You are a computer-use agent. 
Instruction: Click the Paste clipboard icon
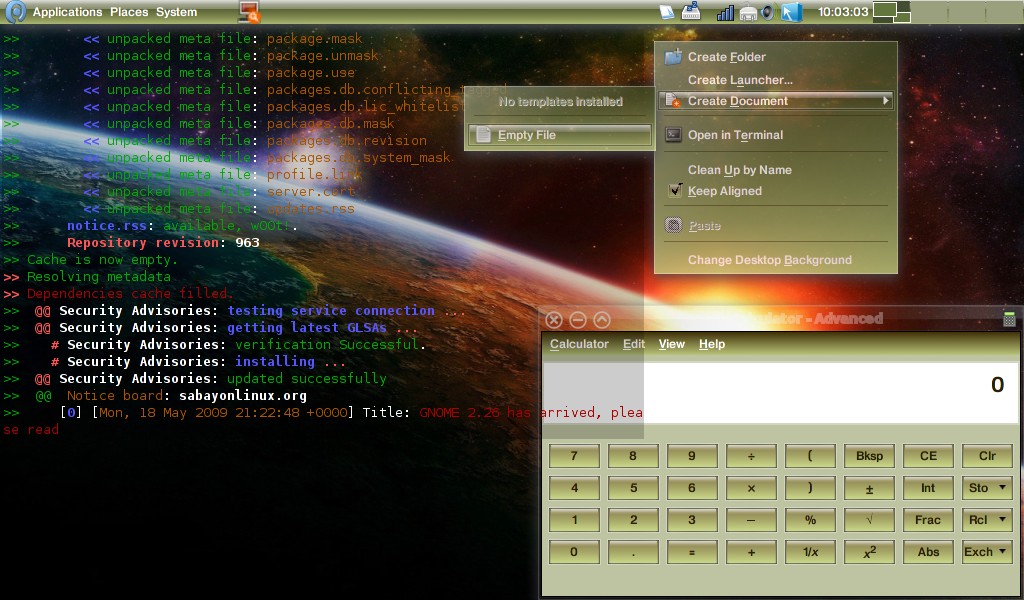point(673,225)
